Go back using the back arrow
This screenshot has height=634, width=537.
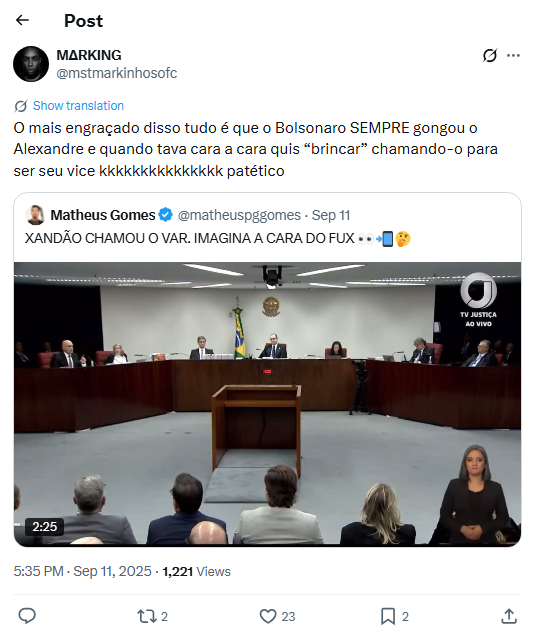(x=22, y=20)
